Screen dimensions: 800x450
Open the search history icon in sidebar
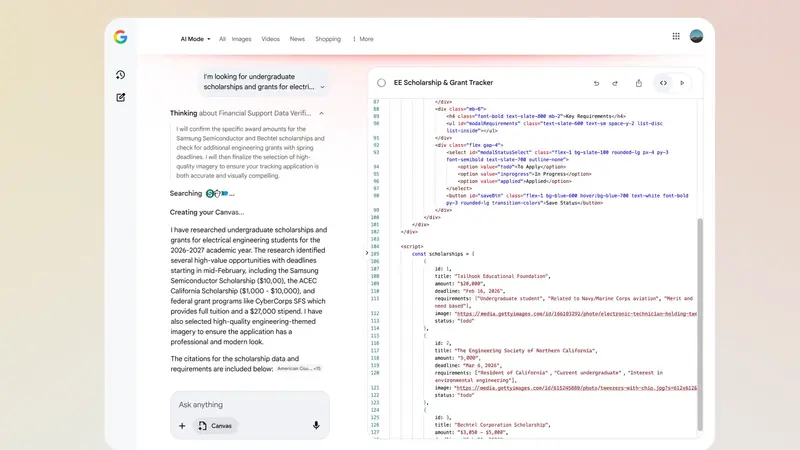coord(120,75)
